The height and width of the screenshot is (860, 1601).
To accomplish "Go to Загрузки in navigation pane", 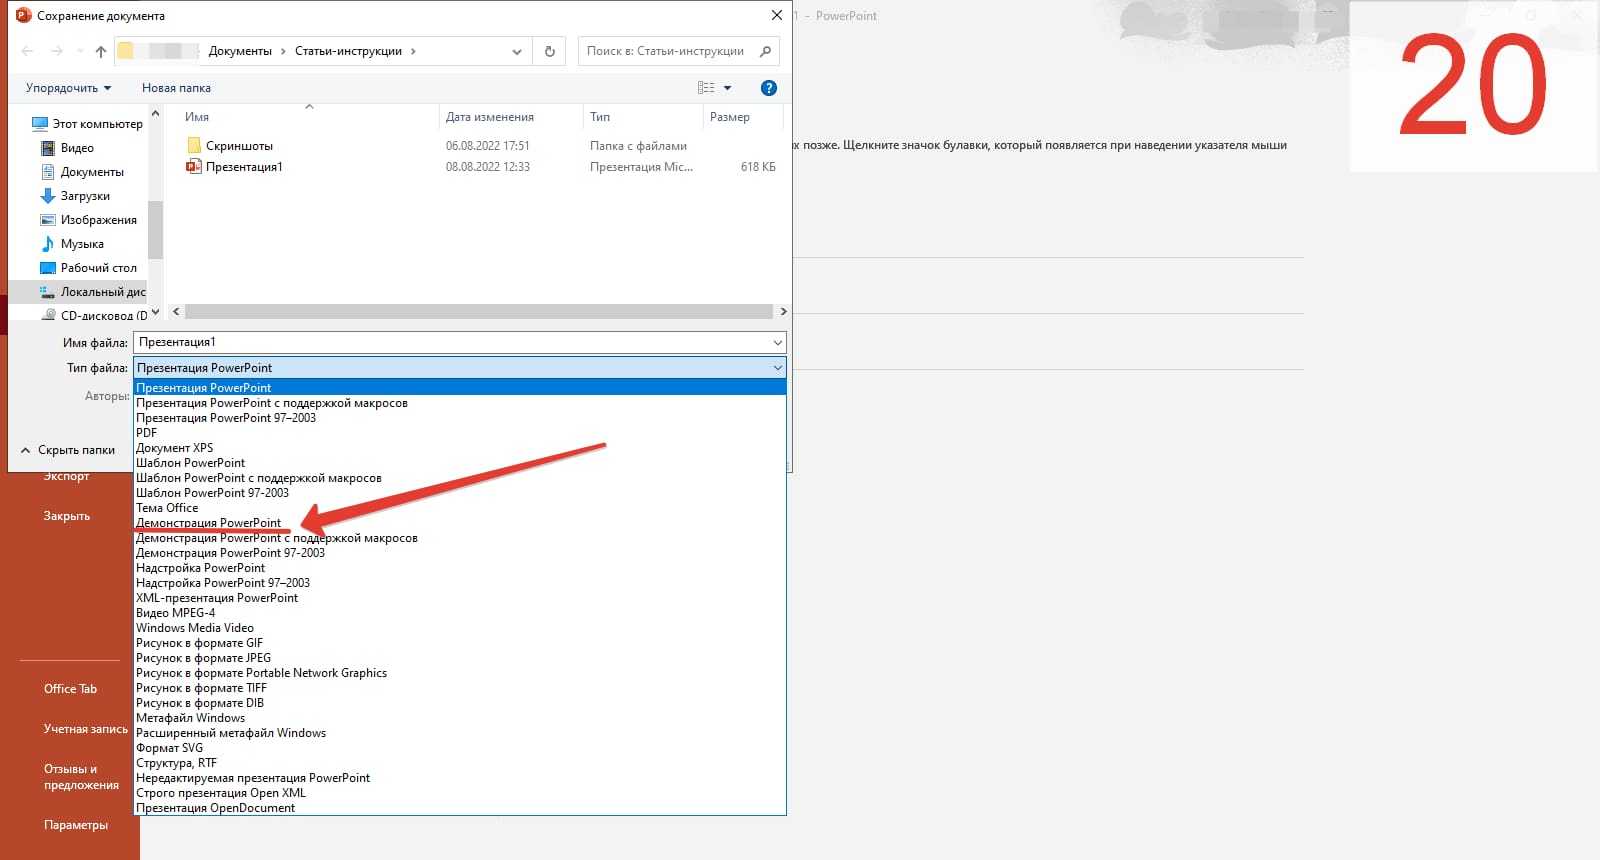I will tap(85, 196).
